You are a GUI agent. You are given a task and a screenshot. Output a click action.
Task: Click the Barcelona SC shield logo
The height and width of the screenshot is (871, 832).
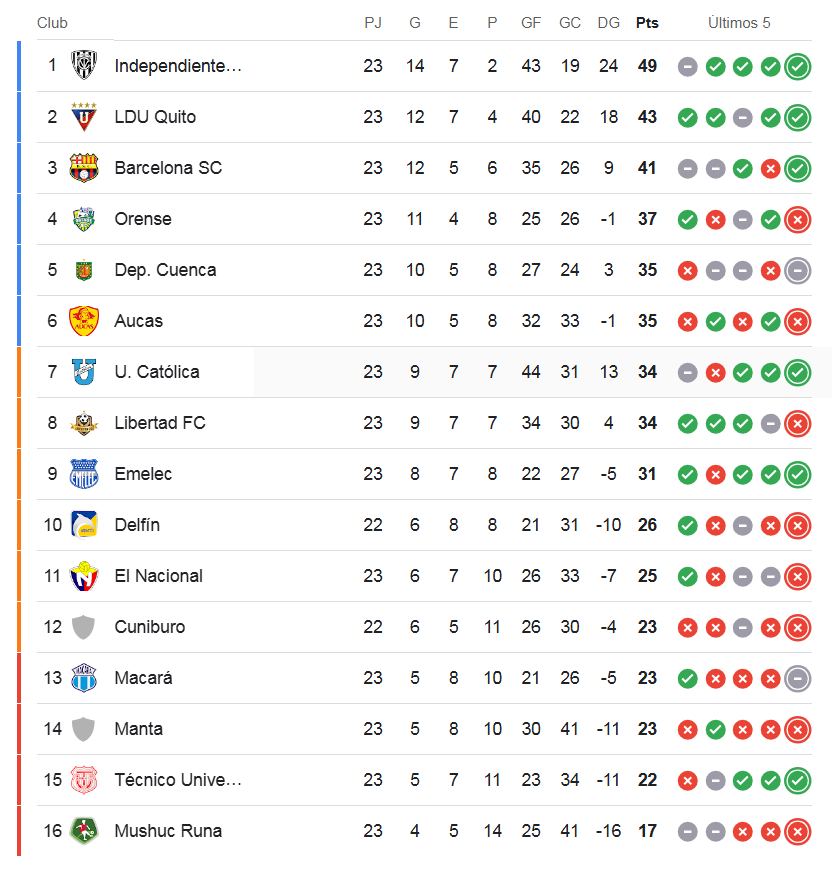[84, 168]
